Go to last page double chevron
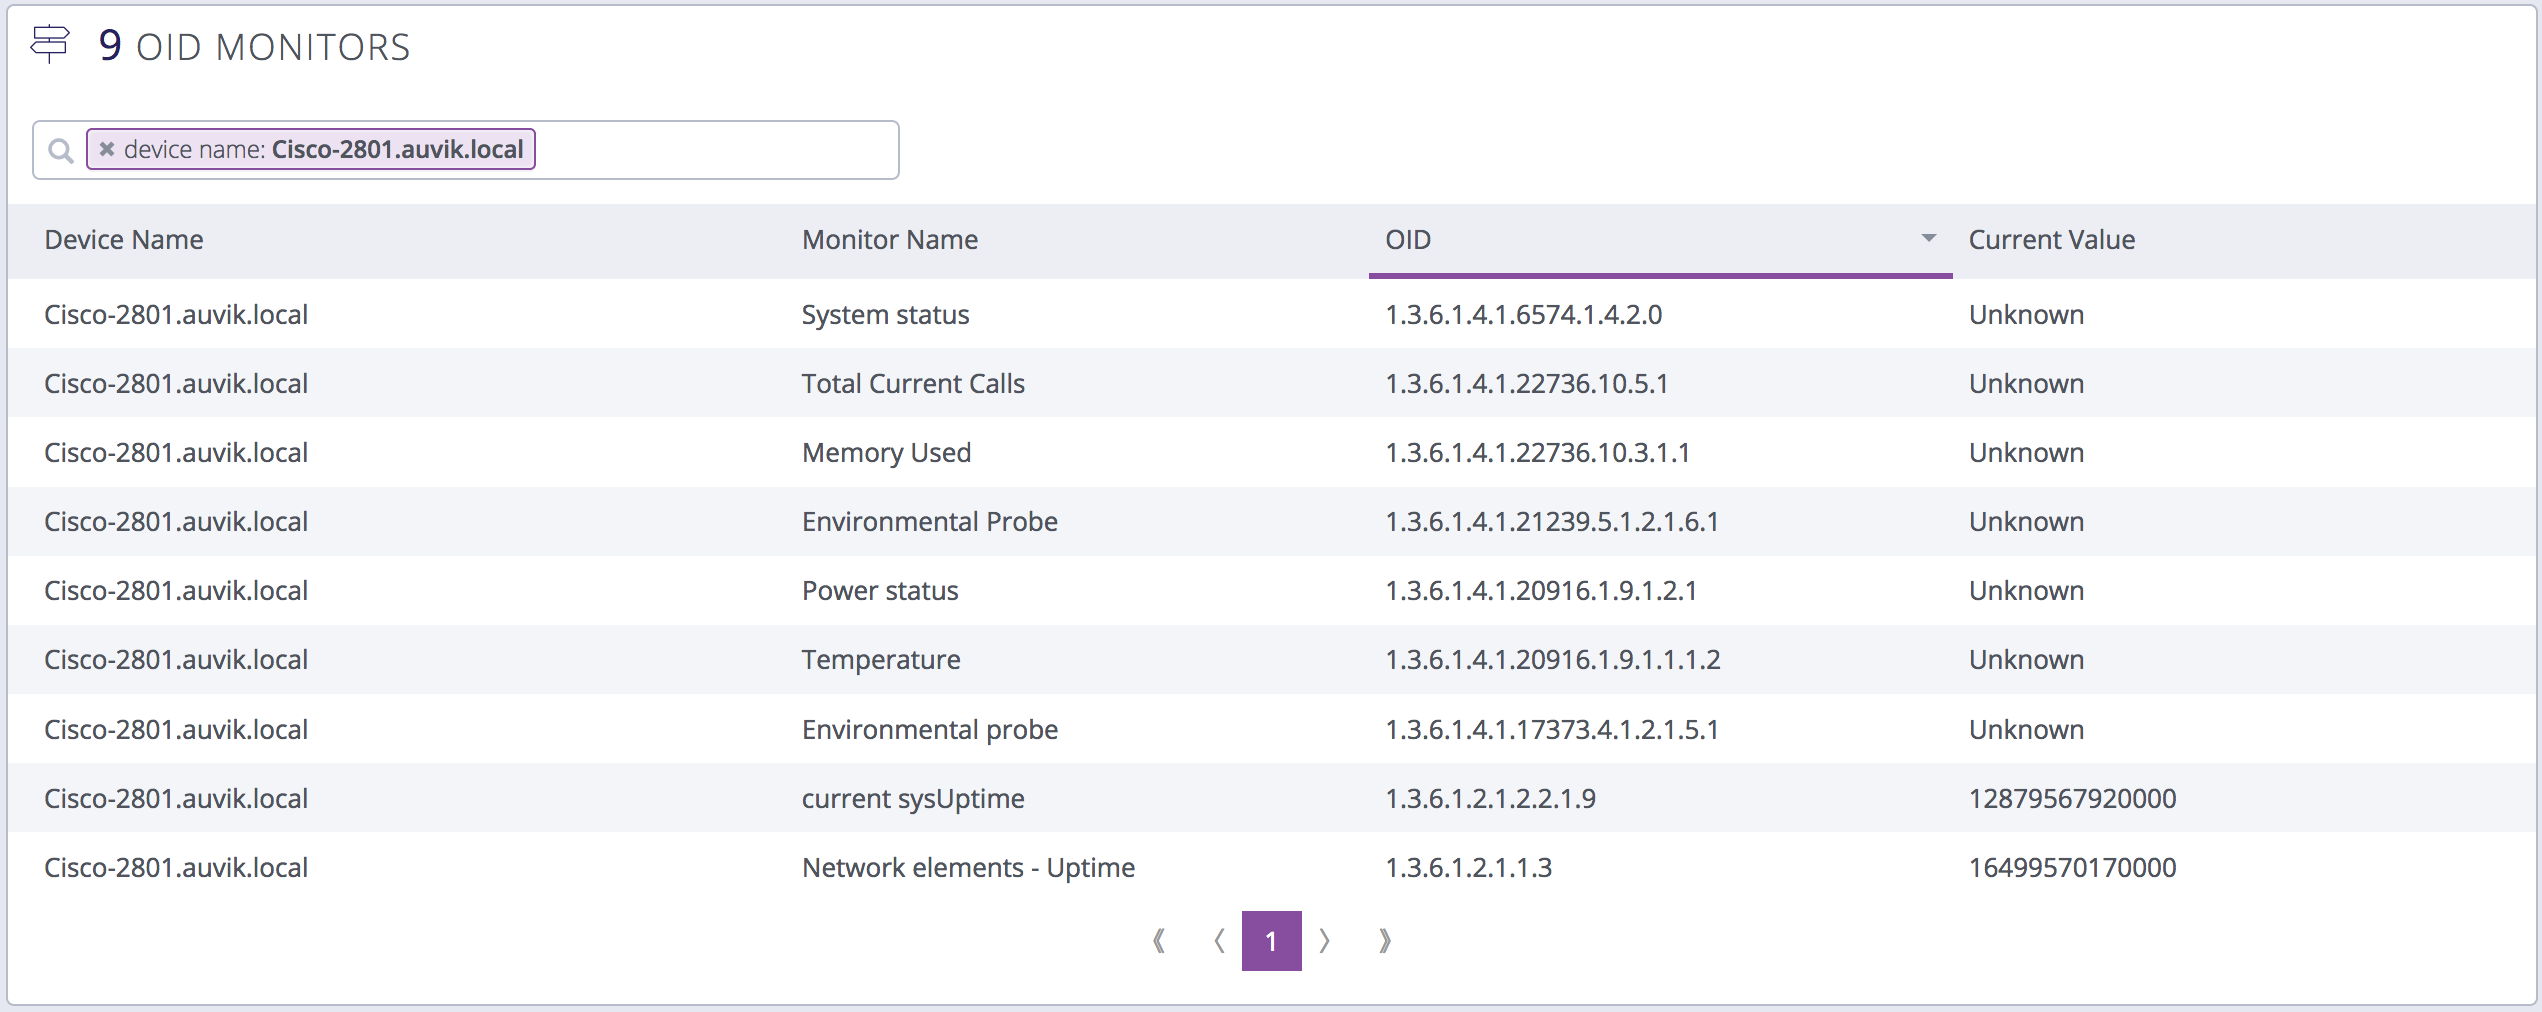 pyautogui.click(x=1385, y=941)
